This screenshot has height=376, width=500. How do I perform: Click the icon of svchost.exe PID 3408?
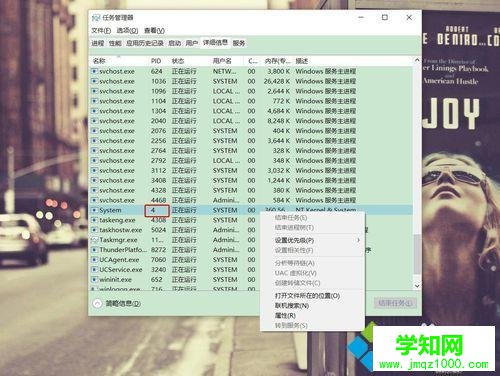coord(95,180)
